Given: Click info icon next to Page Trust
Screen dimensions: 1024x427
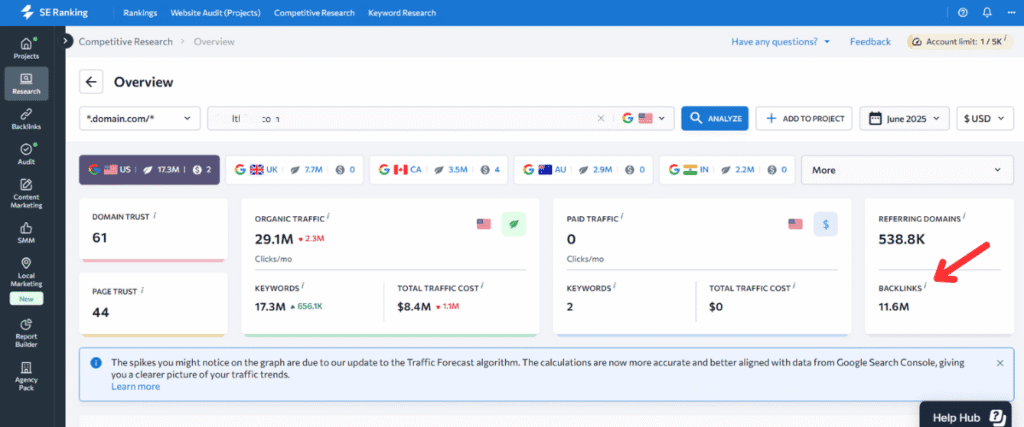Looking at the screenshot, I should point(142,289).
